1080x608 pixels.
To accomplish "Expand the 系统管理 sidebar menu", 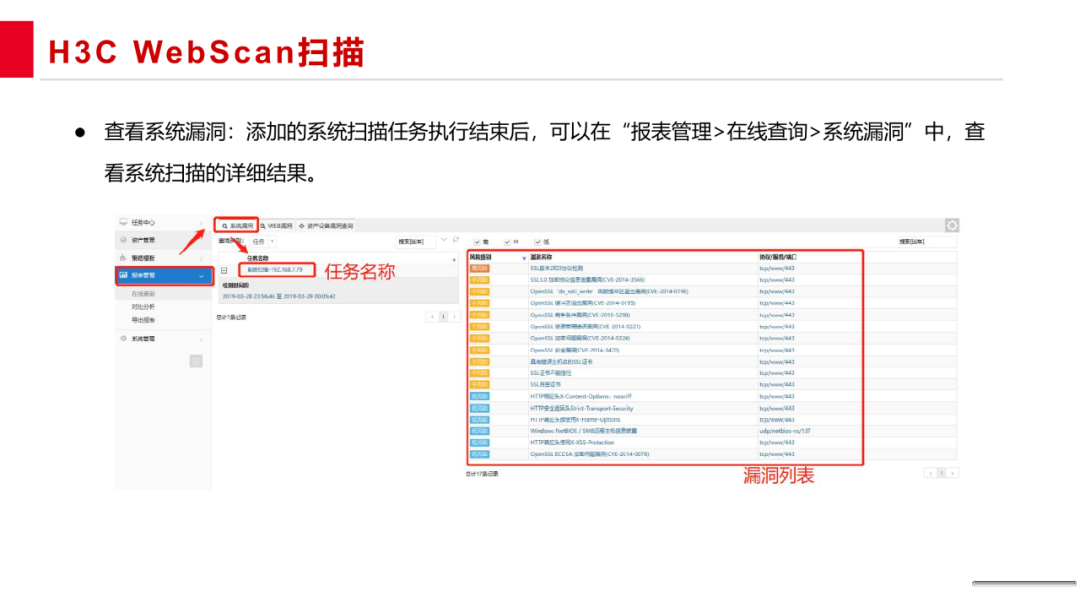I will [201, 339].
